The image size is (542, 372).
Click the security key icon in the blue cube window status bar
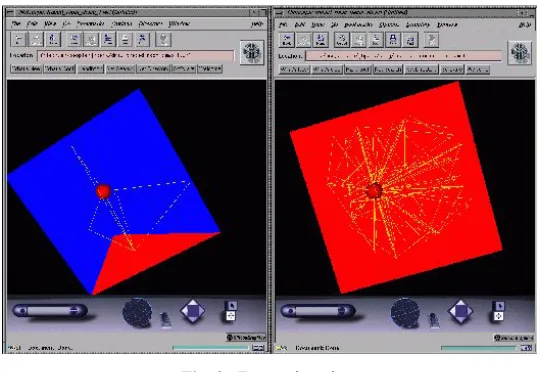point(13,347)
